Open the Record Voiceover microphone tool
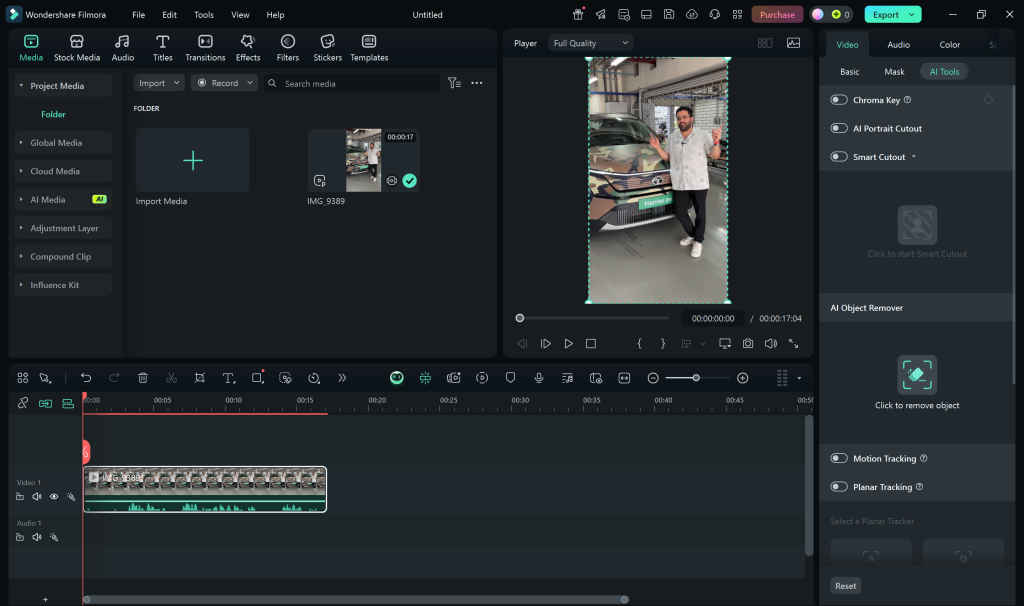The width and height of the screenshot is (1024, 606). click(540, 377)
